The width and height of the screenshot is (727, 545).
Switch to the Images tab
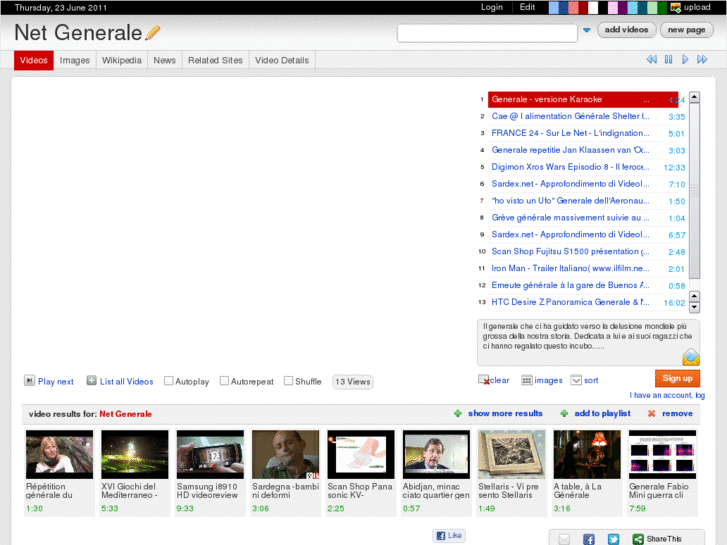[75, 60]
